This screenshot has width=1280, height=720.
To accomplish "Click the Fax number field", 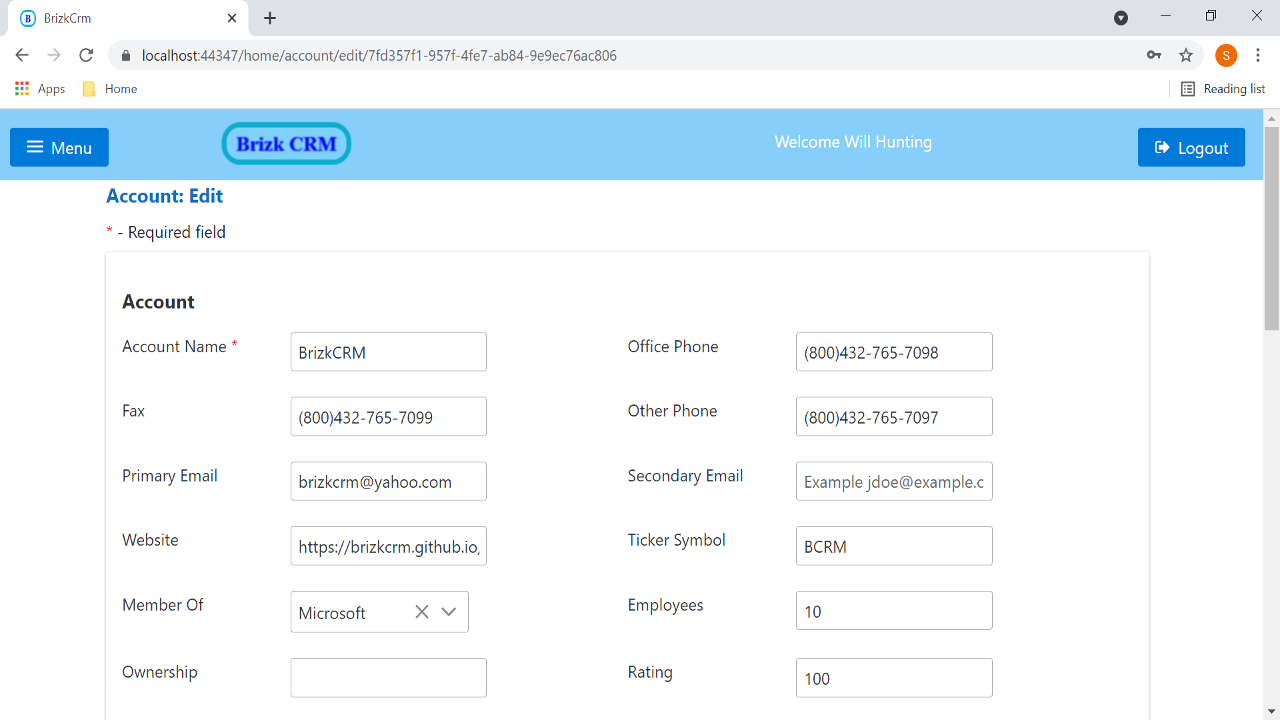I will click(x=388, y=417).
